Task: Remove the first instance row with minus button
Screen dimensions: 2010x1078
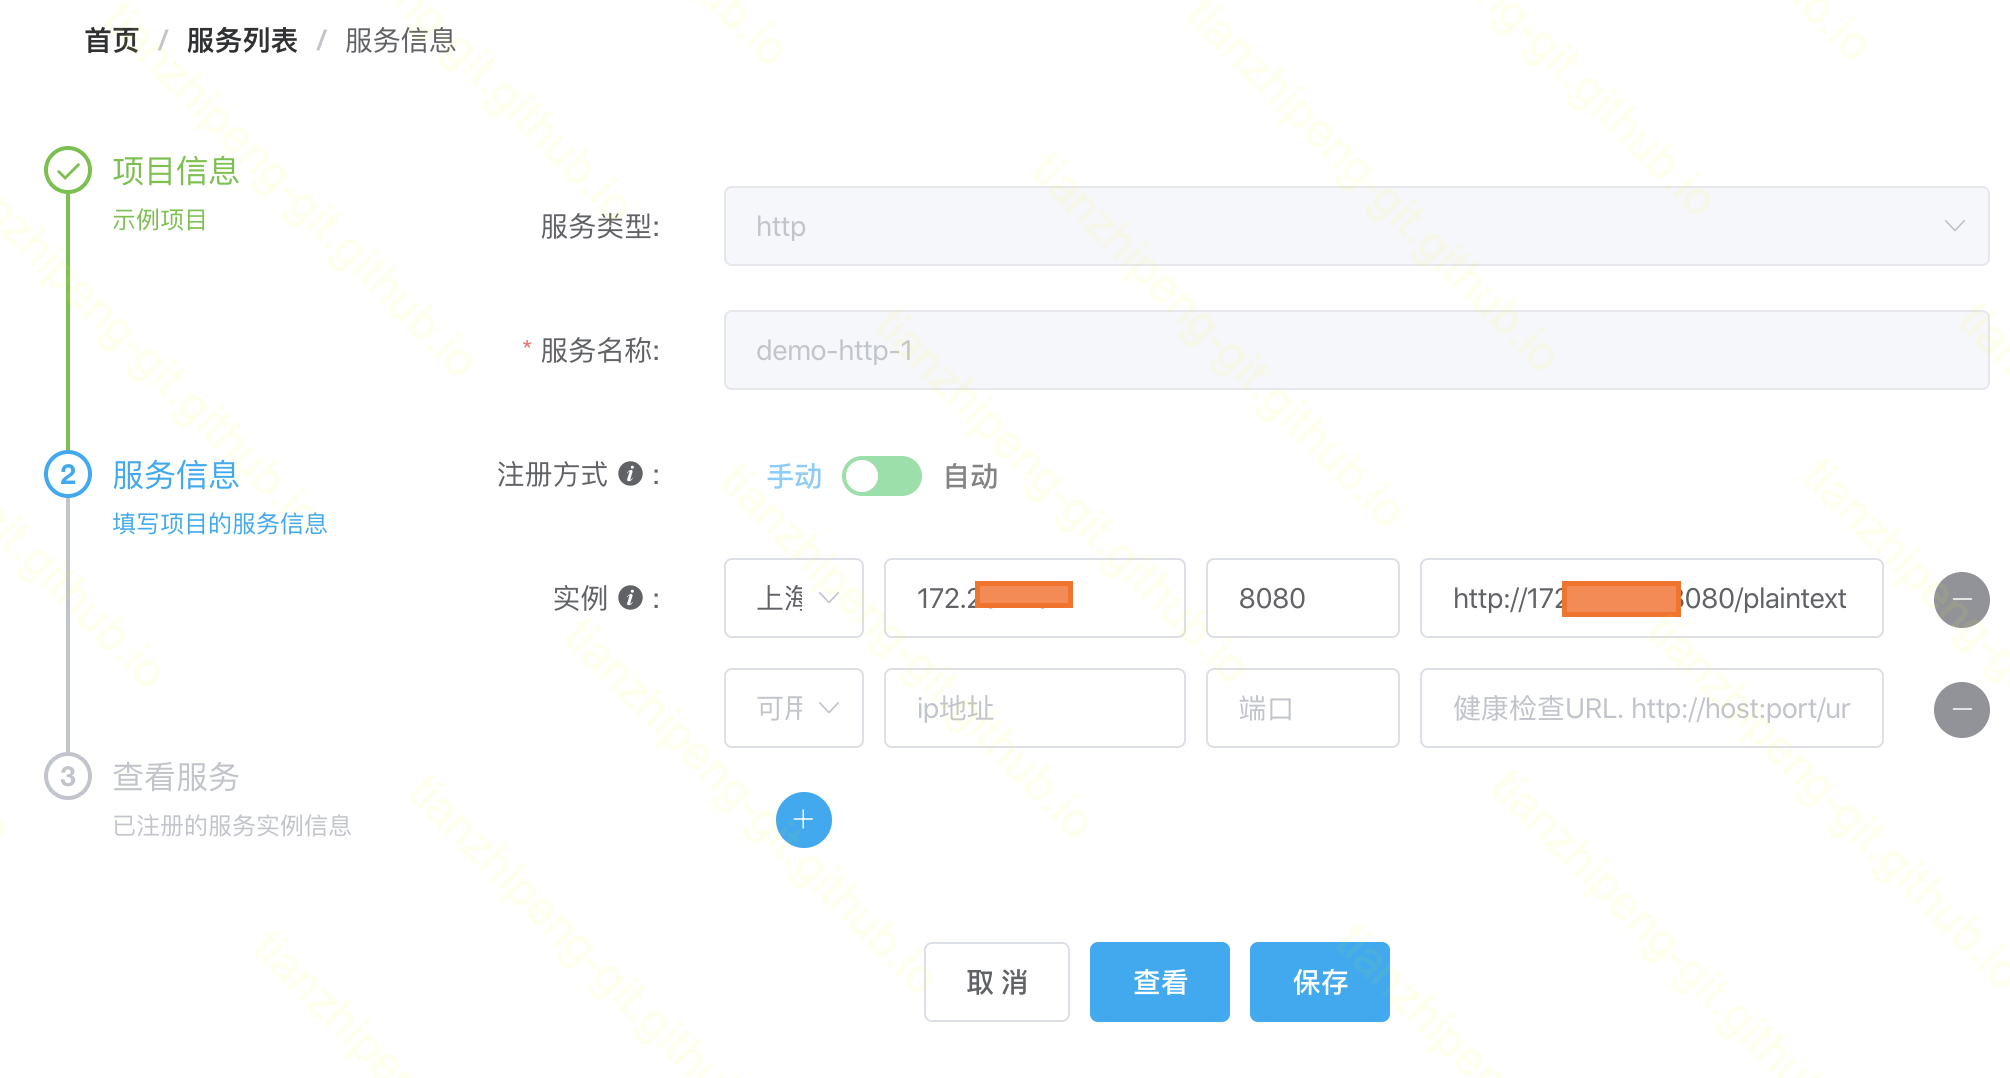Action: click(1961, 599)
